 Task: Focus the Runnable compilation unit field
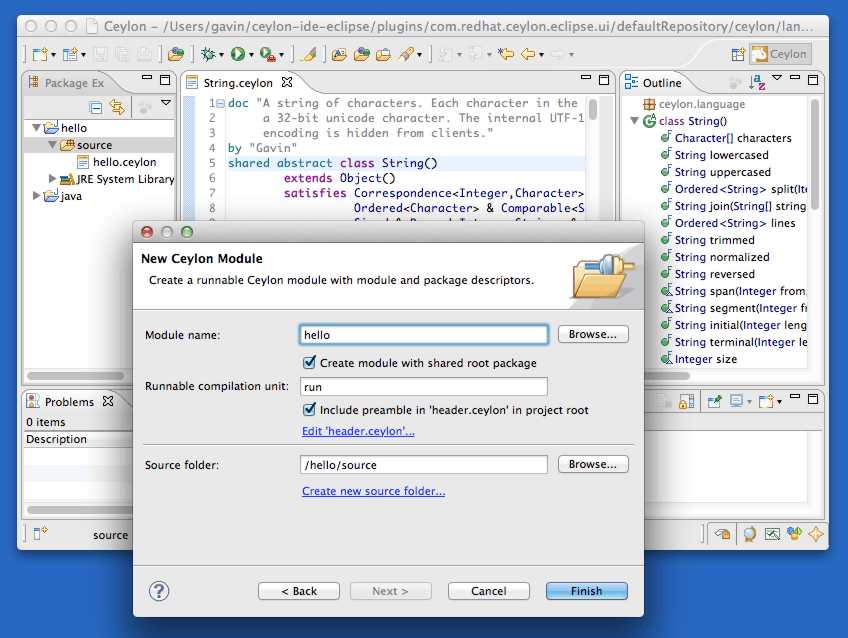click(423, 387)
